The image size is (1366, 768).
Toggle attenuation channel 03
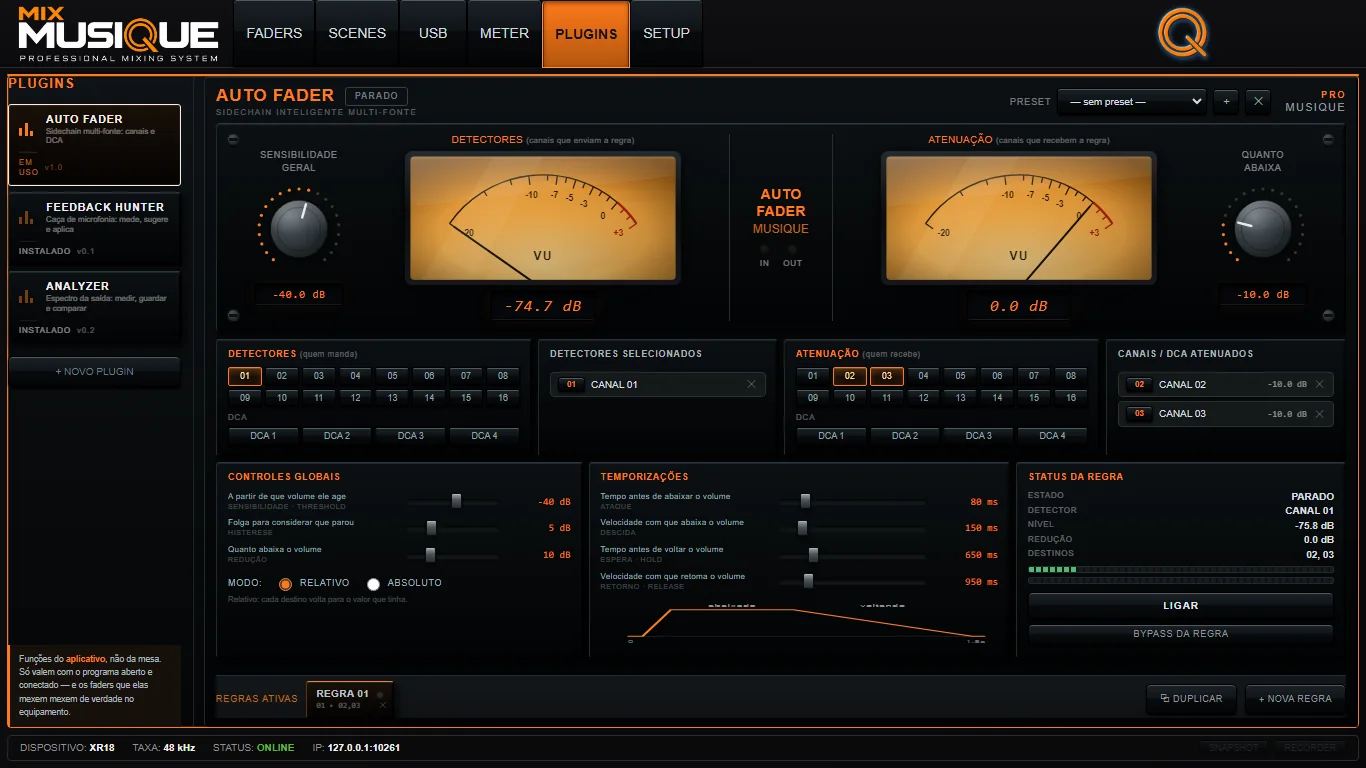click(887, 376)
